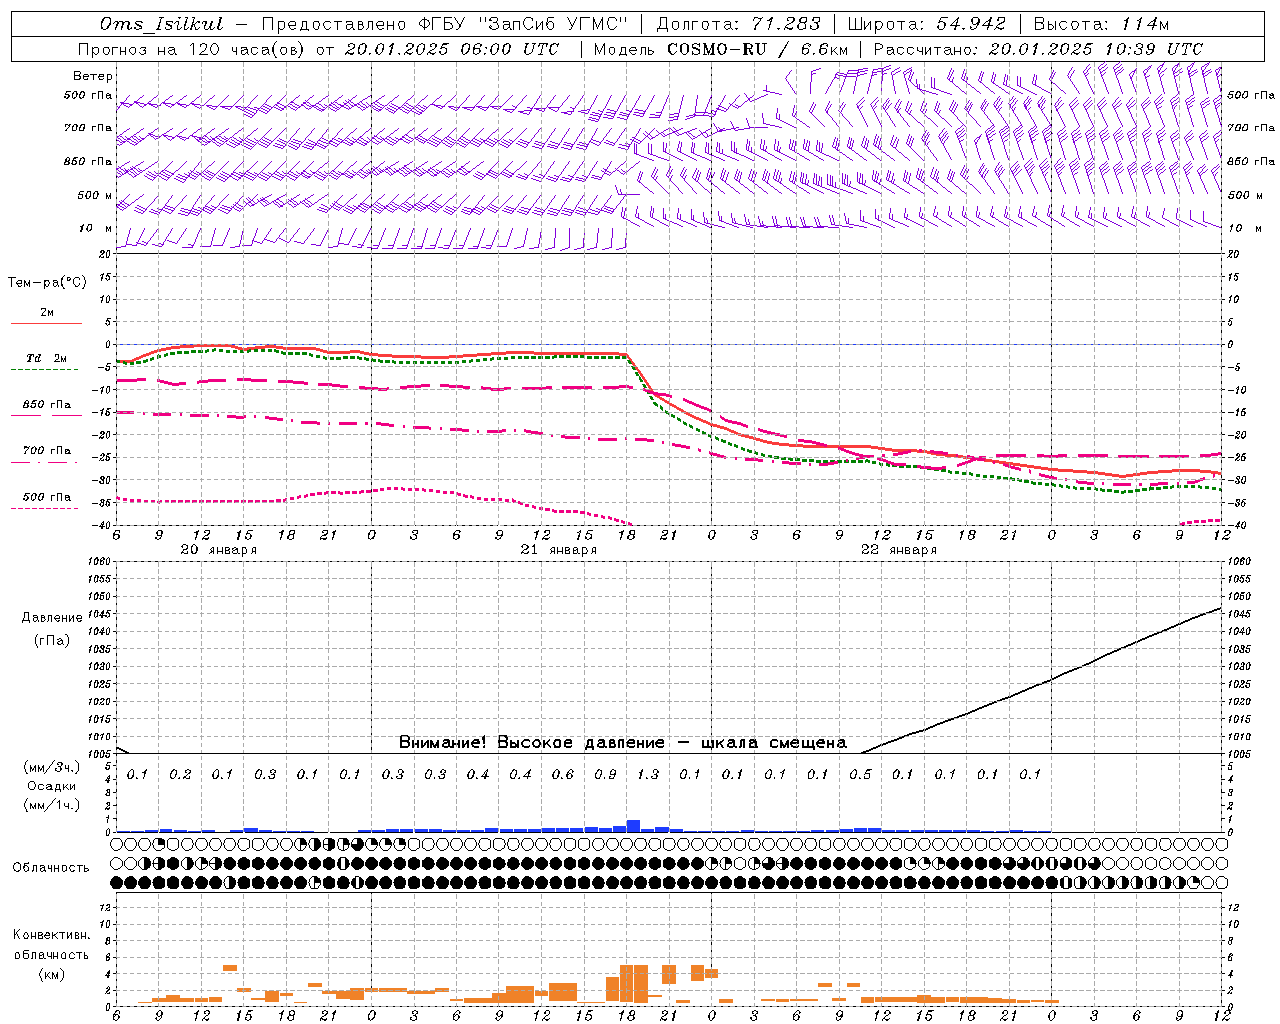Image resolution: width=1280 pixels, height=1024 pixels.
Task: Click the Долгота: 71.283 value
Action: click(738, 24)
